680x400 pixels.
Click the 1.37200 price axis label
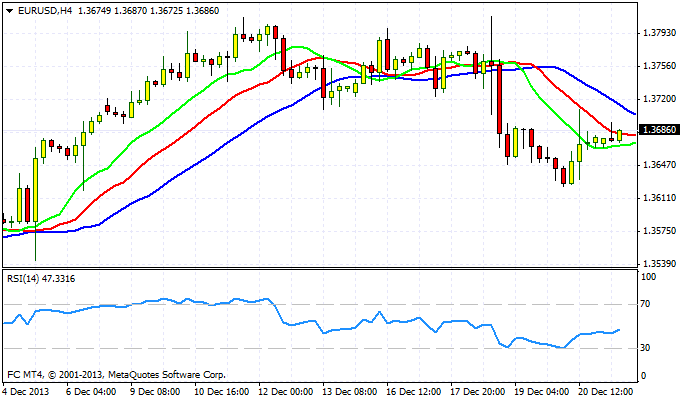659,99
